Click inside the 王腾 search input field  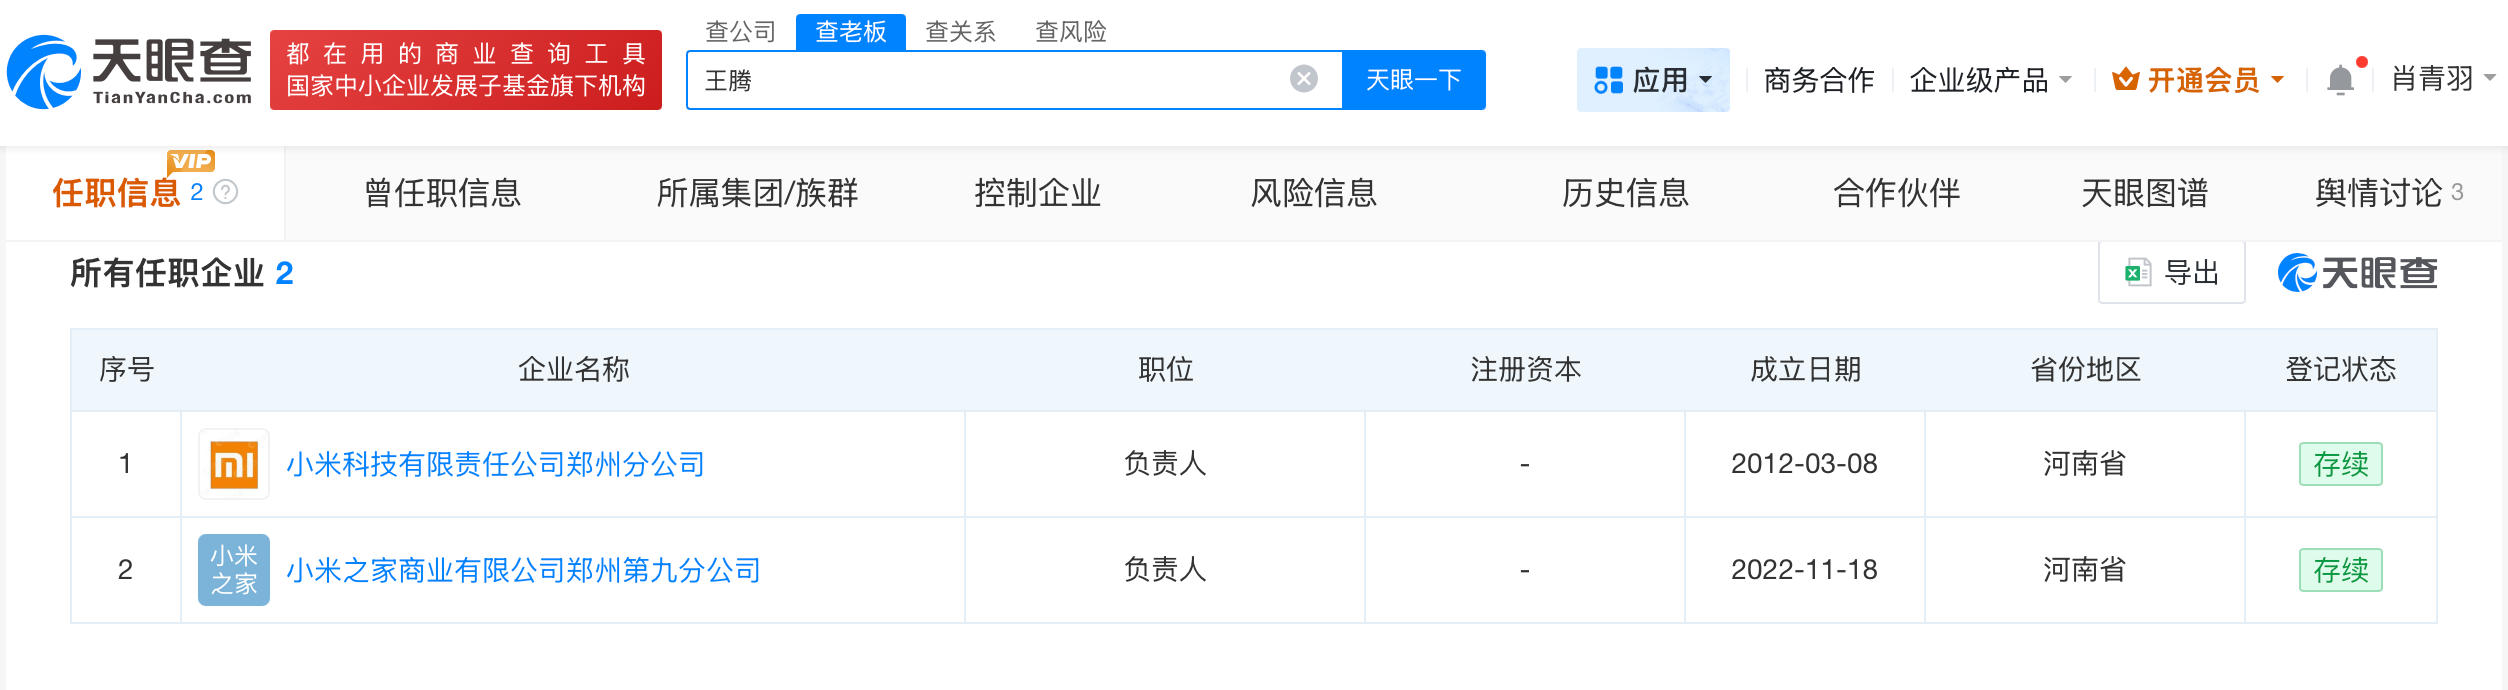(1000, 78)
